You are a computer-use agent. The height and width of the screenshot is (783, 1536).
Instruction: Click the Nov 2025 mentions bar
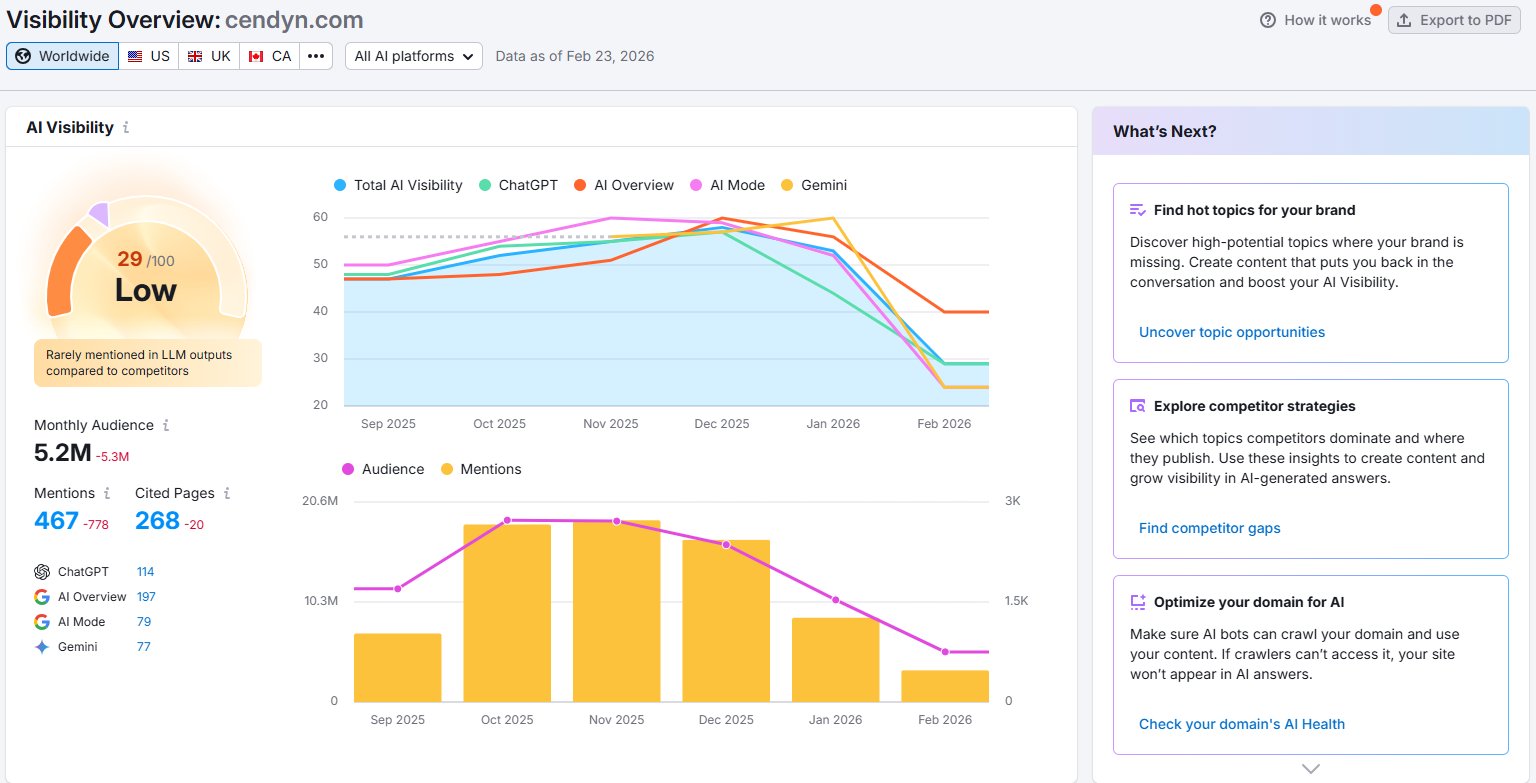point(616,611)
